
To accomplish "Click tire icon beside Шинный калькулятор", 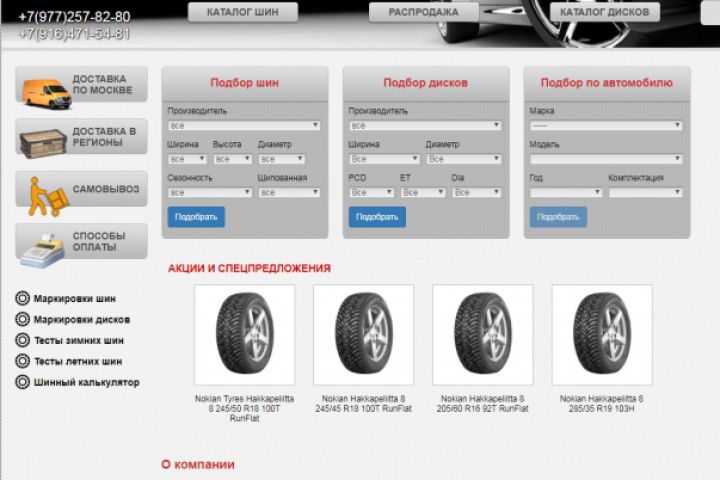I will [22, 382].
